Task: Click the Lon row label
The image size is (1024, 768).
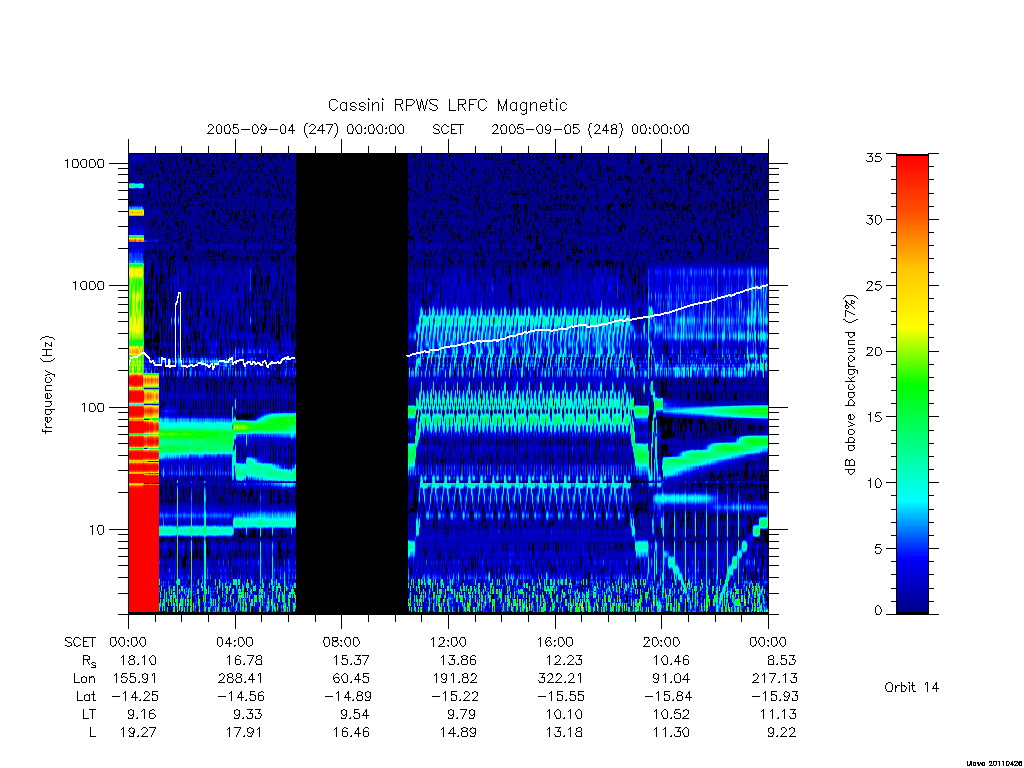Action: click(x=84, y=679)
